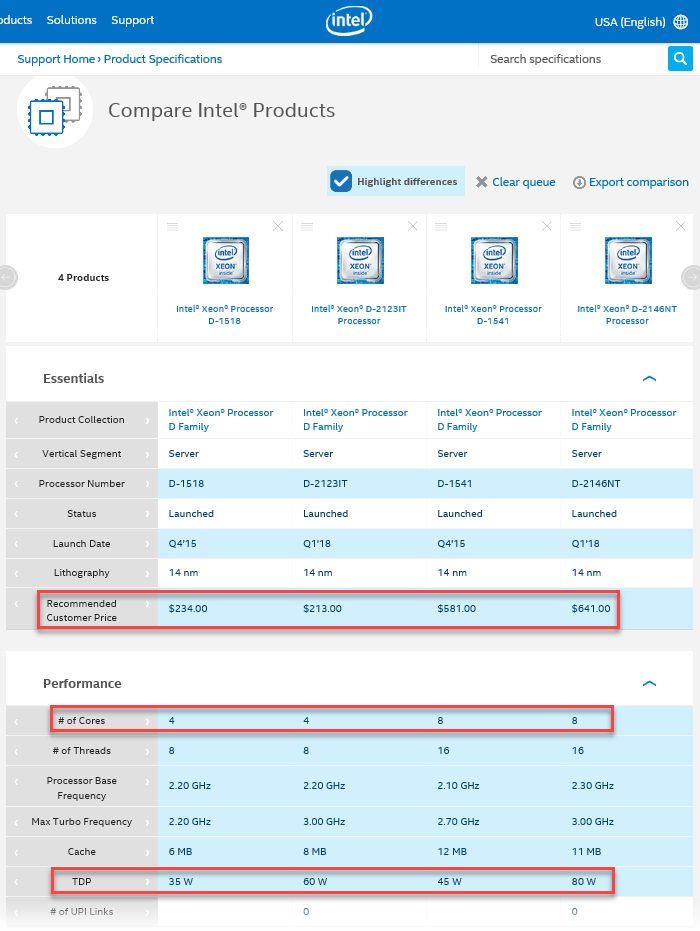Open D-2146NT's Xeon Processor D Family collection link
The height and width of the screenshot is (931, 700).
tap(623, 420)
